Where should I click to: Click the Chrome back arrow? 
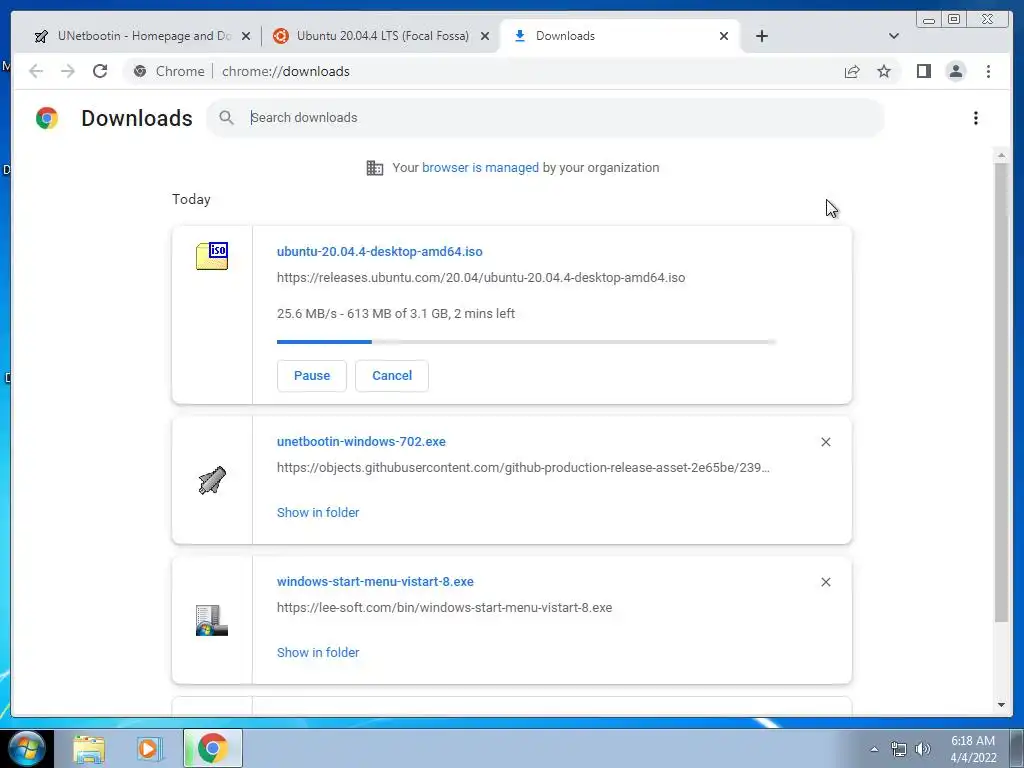(x=36, y=71)
